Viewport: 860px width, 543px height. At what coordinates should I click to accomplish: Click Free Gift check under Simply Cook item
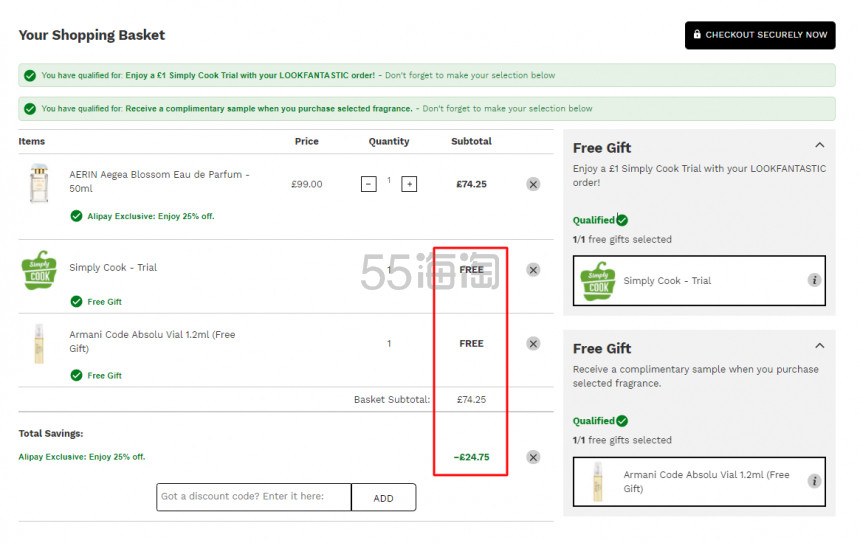76,302
